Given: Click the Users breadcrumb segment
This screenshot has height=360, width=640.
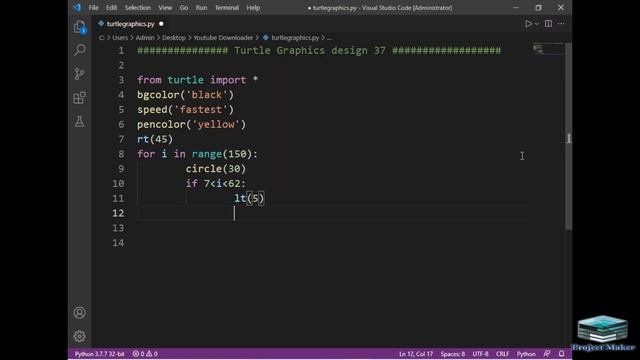Looking at the screenshot, I should pos(120,38).
